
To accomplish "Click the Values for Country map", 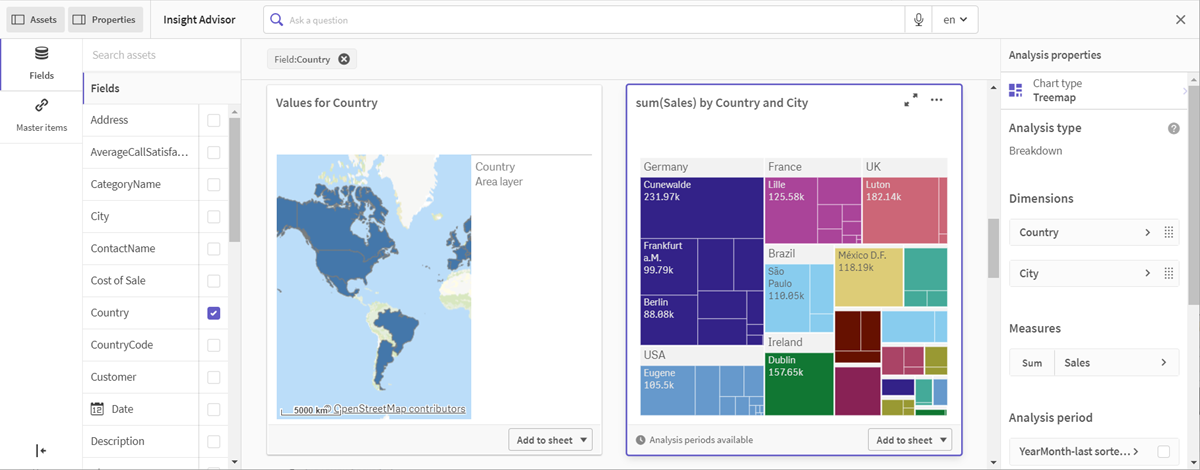I will (x=373, y=286).
